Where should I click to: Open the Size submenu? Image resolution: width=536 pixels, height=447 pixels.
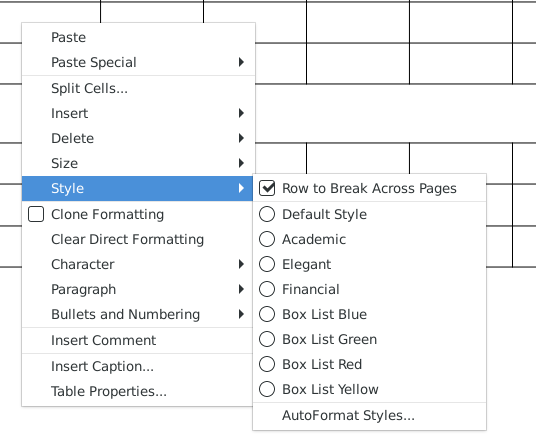(x=138, y=163)
